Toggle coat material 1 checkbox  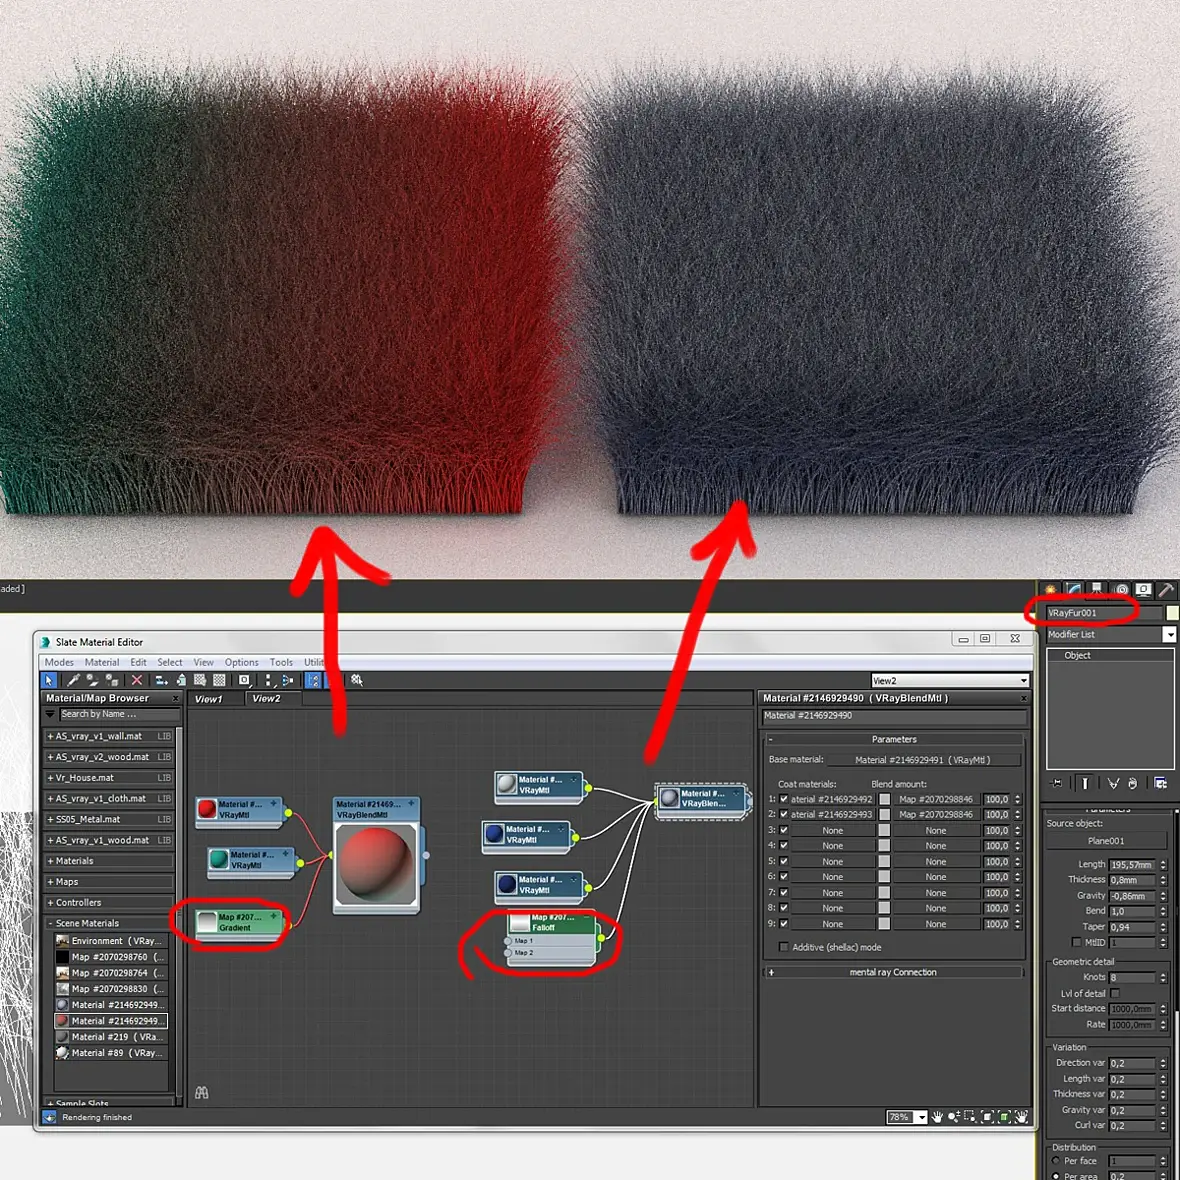(784, 799)
